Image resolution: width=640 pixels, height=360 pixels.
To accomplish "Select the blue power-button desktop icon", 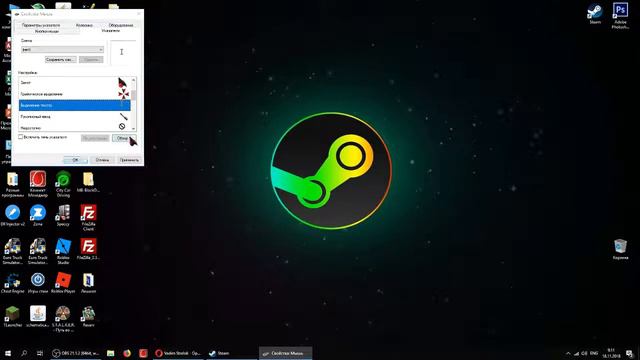I will point(38,283).
